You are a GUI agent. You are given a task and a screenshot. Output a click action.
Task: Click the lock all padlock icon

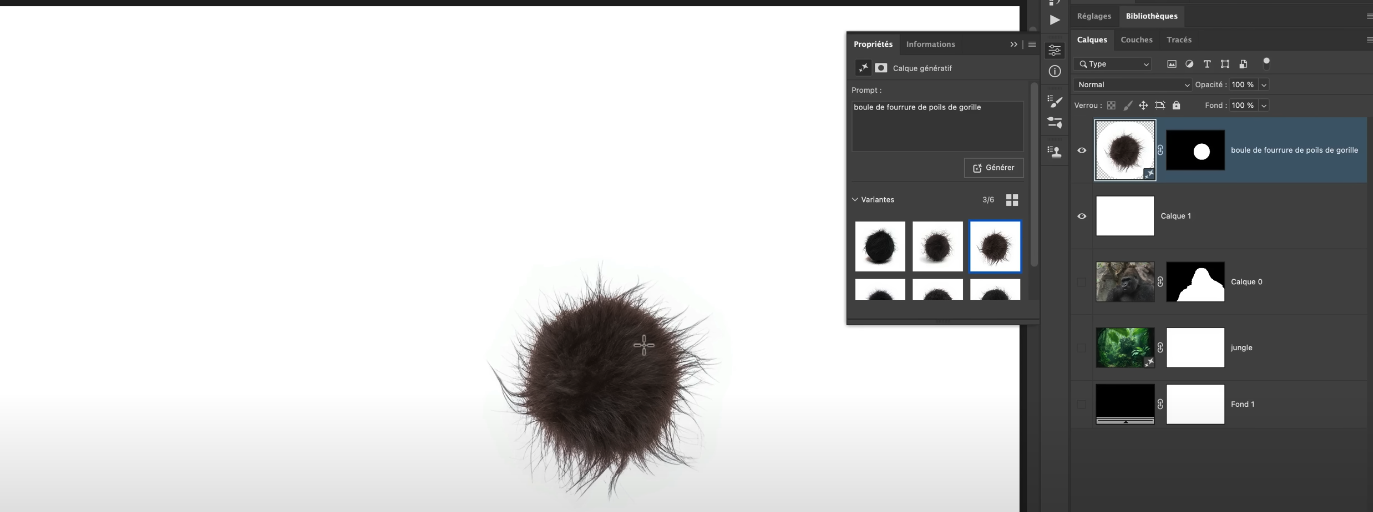pyautogui.click(x=1176, y=105)
